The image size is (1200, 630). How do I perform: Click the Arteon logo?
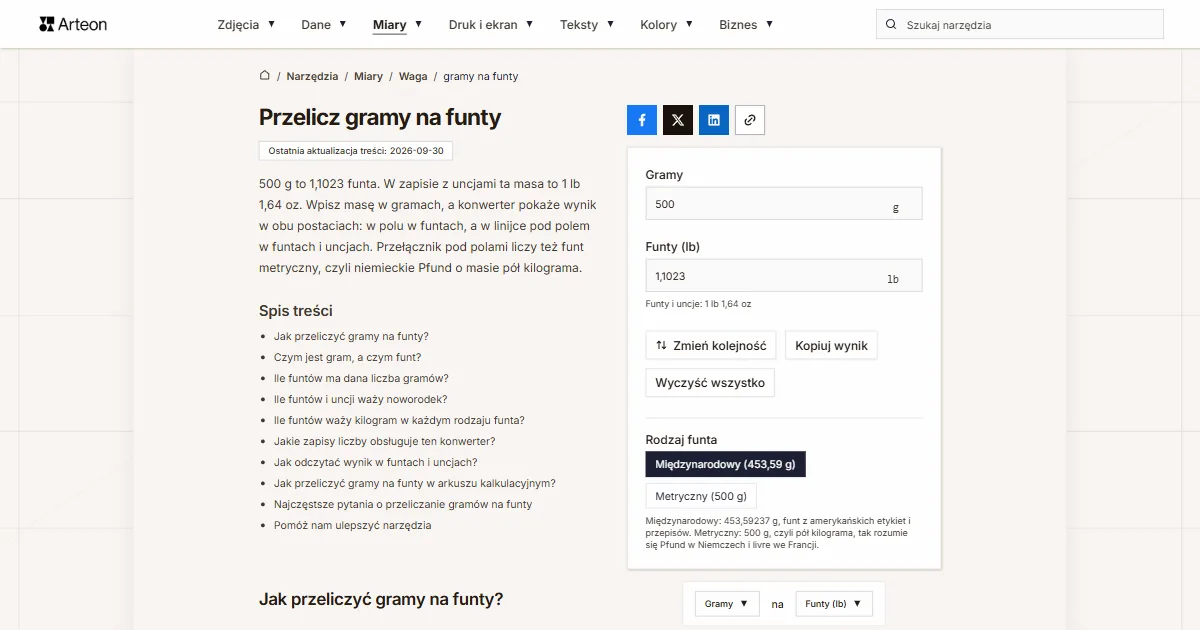73,24
